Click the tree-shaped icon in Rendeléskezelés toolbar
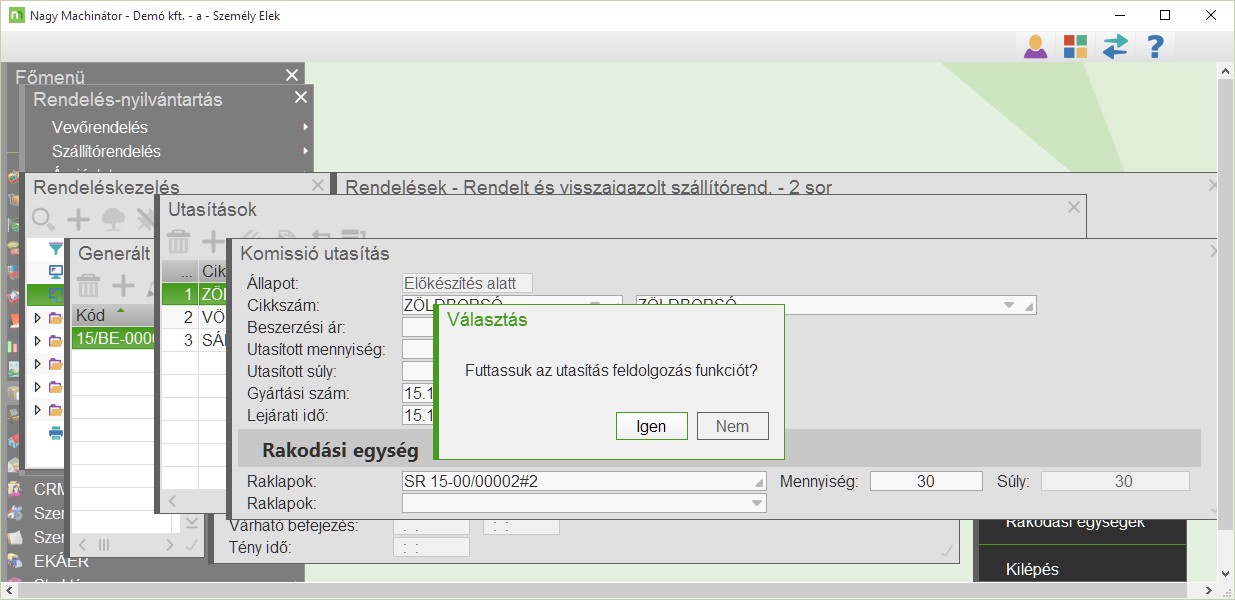1235x600 pixels. tap(113, 219)
